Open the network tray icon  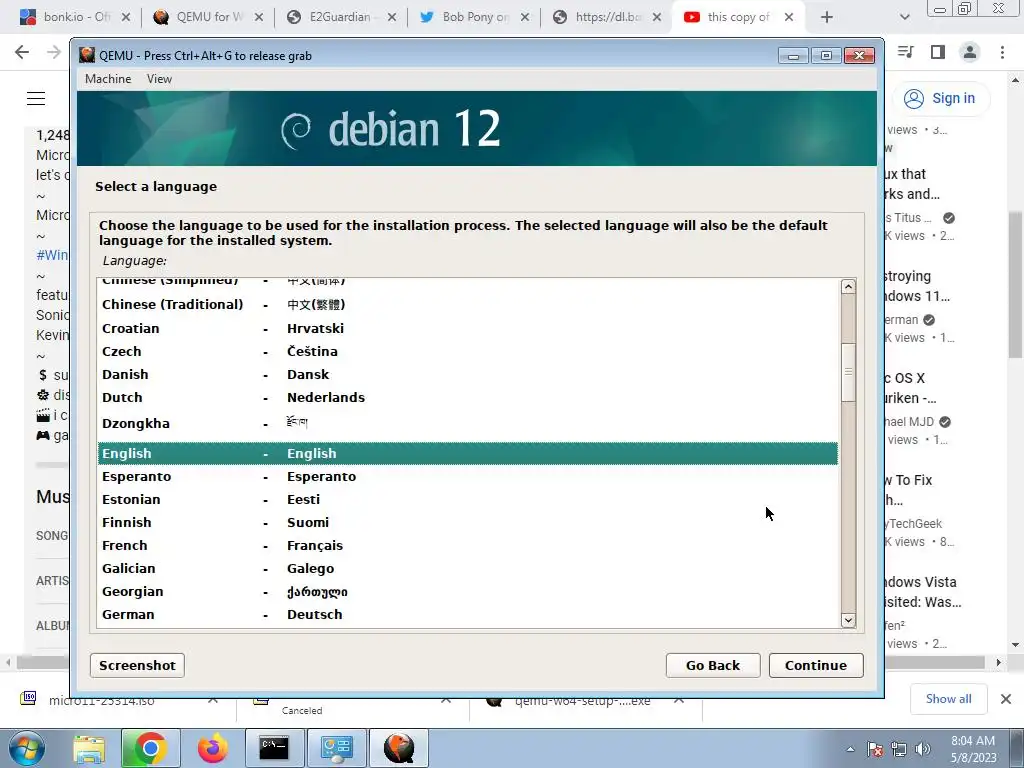click(x=899, y=750)
